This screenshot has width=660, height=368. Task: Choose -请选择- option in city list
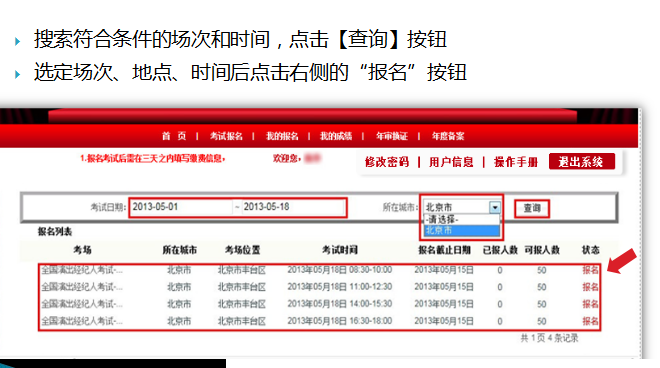tap(461, 219)
